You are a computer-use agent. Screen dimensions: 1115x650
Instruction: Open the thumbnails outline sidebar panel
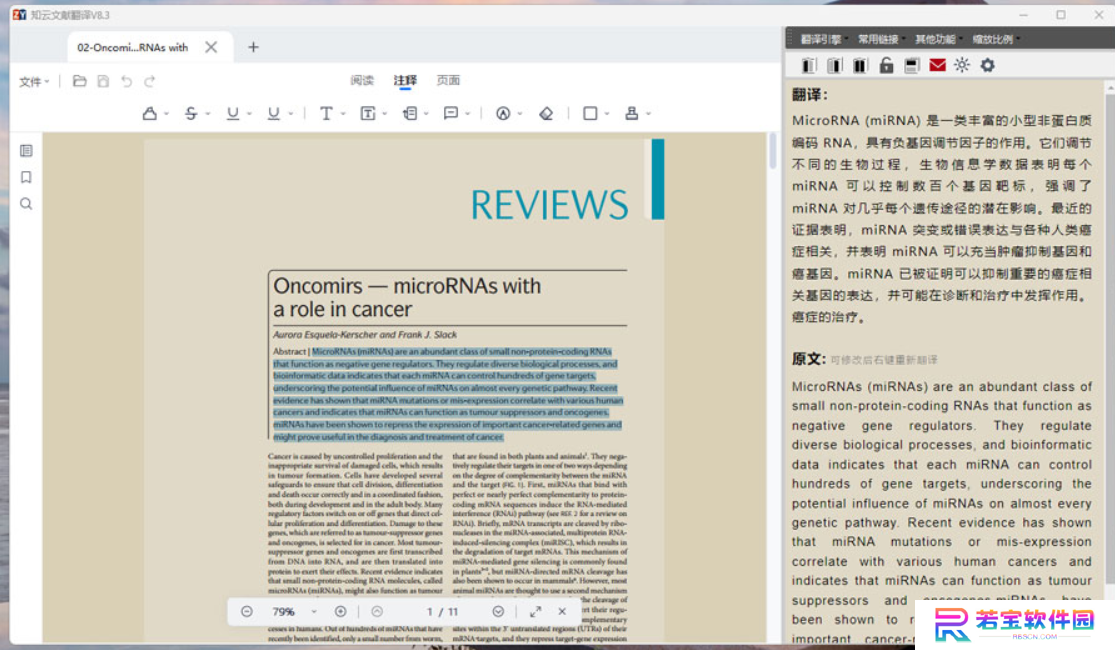click(x=26, y=151)
